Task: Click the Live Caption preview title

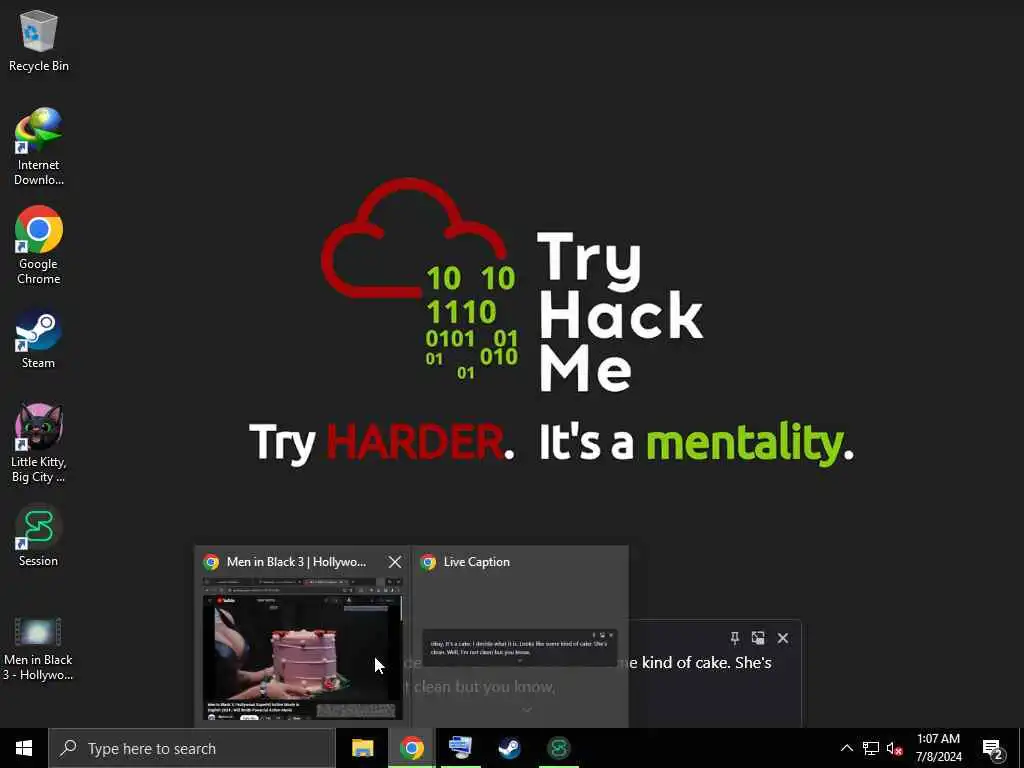Action: (477, 562)
